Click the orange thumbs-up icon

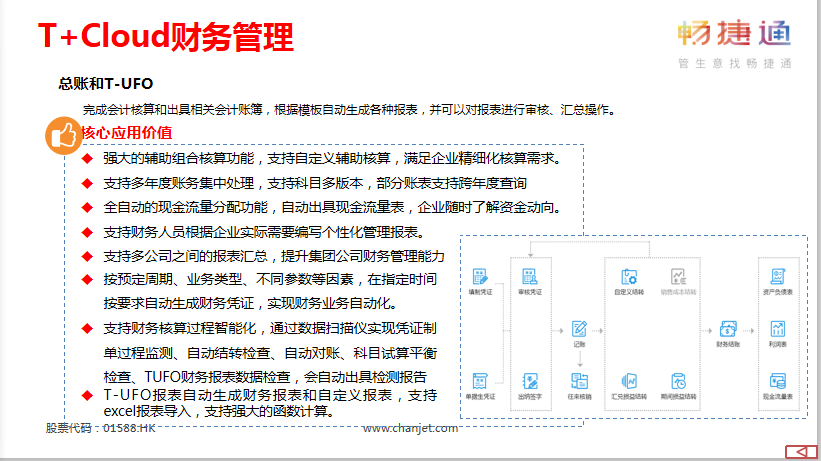pos(63,136)
